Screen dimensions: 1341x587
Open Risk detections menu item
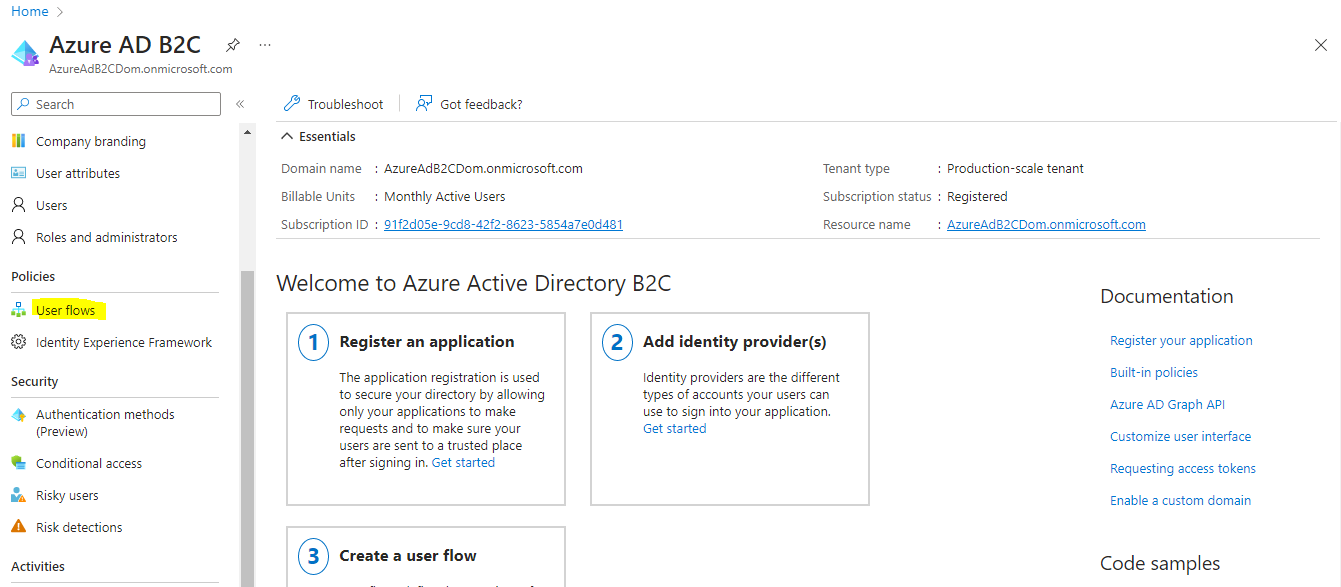[79, 527]
